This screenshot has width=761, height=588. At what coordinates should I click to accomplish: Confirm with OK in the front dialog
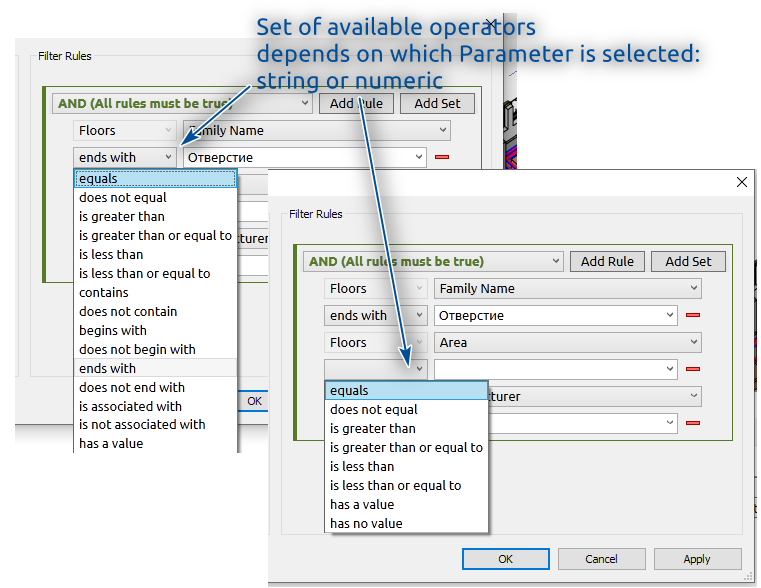(506, 559)
